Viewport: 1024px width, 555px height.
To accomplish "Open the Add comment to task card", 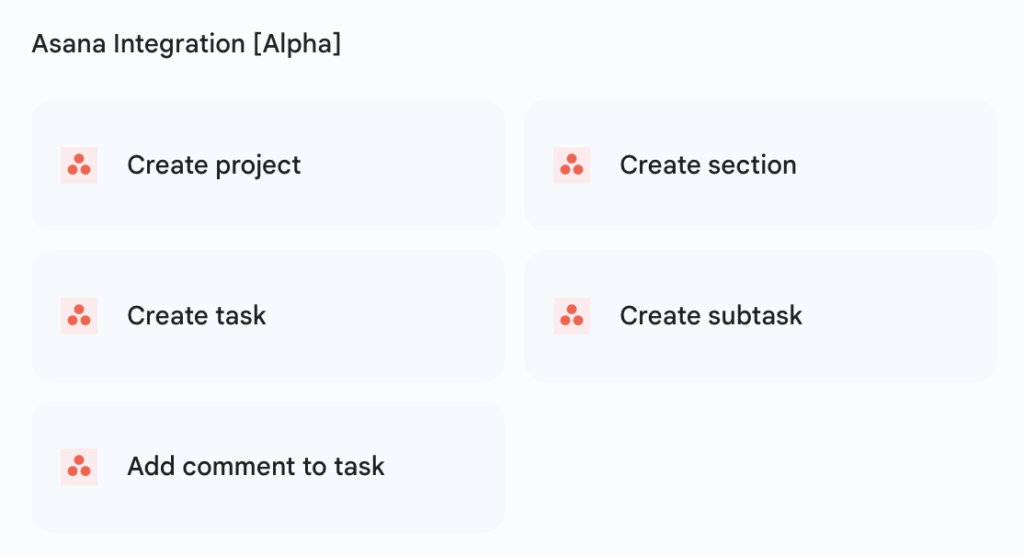I will click(268, 467).
